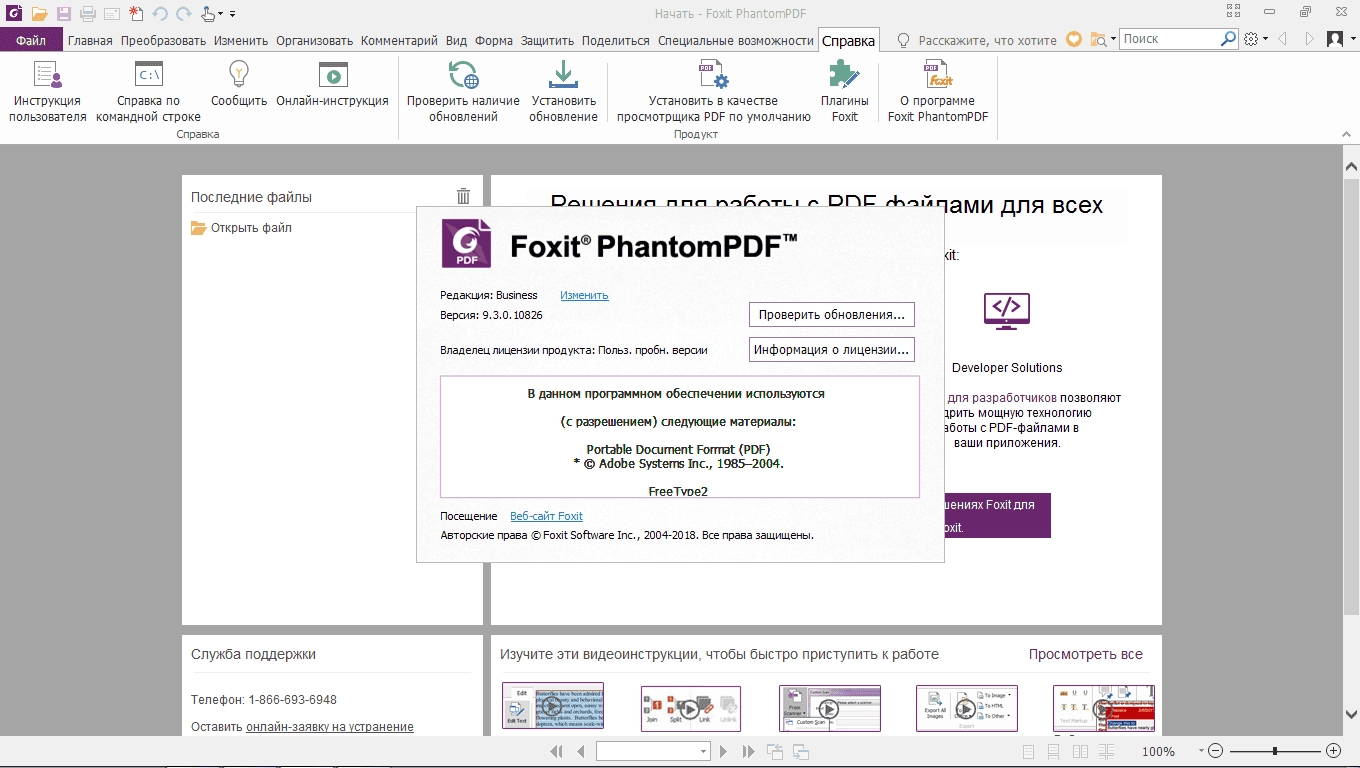1360x768 pixels.
Task: Click the vertical scrollbar up arrow
Action: pos(1350,165)
